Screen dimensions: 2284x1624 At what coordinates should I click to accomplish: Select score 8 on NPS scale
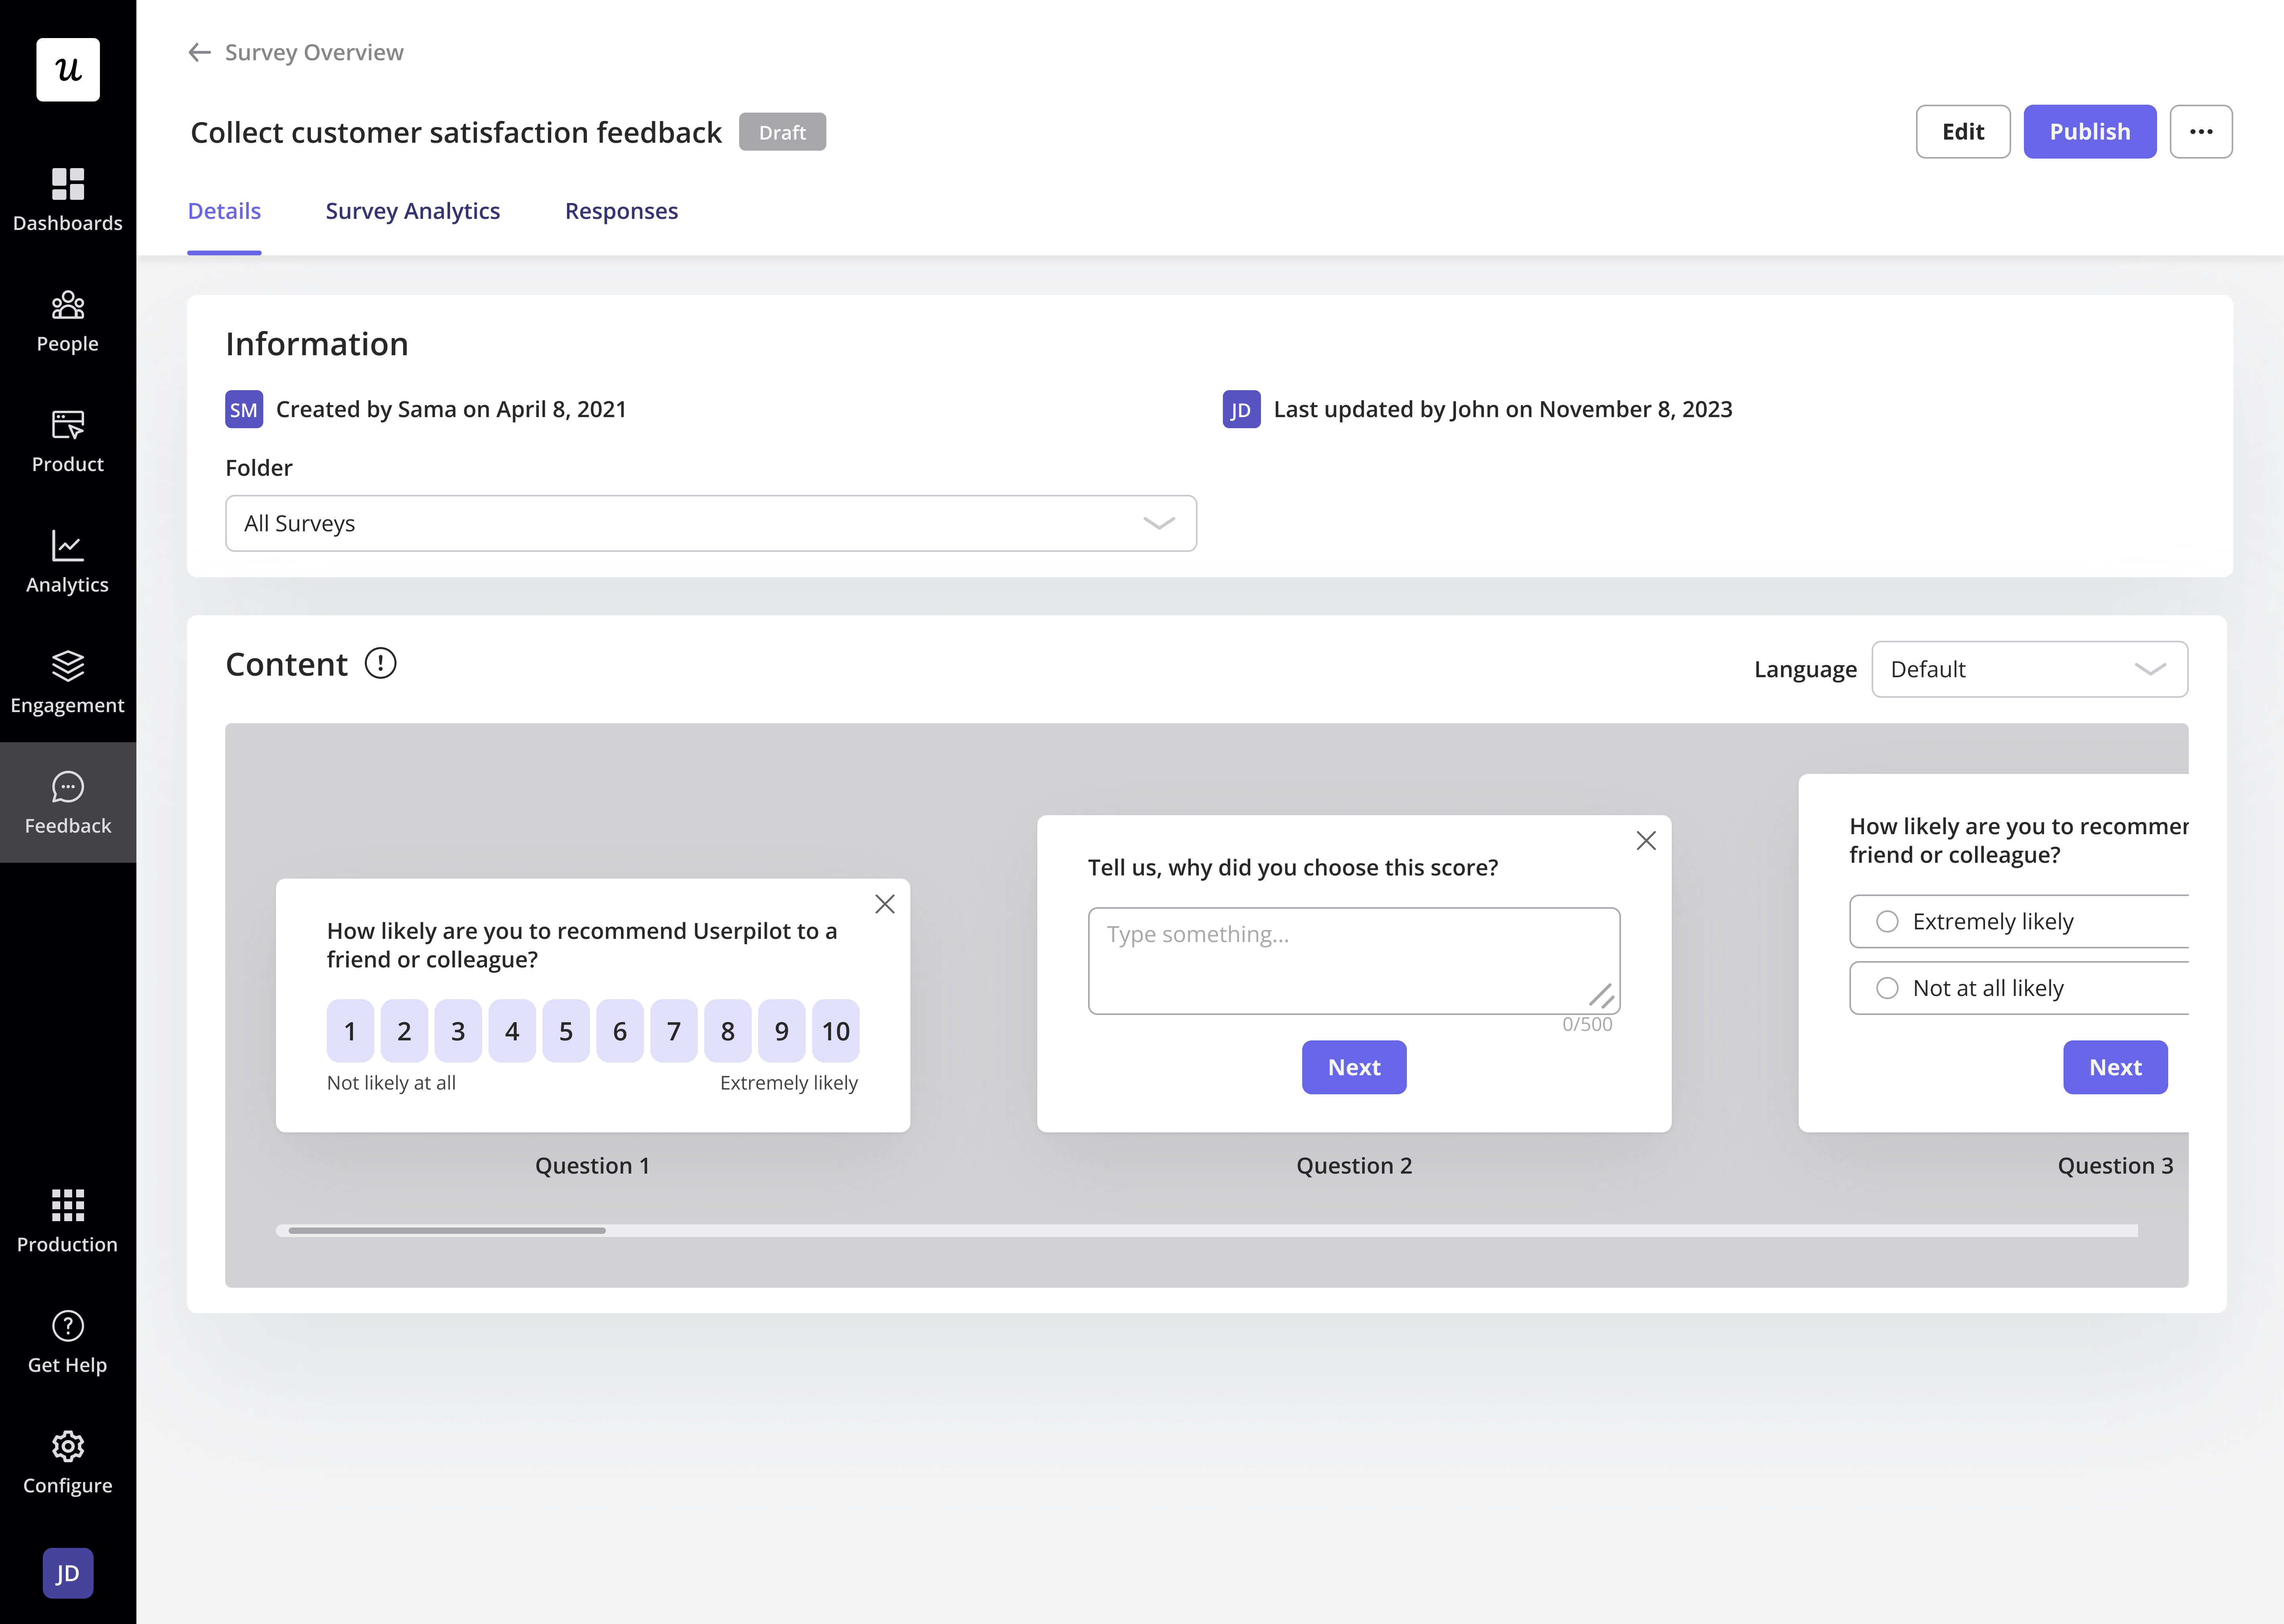pyautogui.click(x=728, y=1031)
